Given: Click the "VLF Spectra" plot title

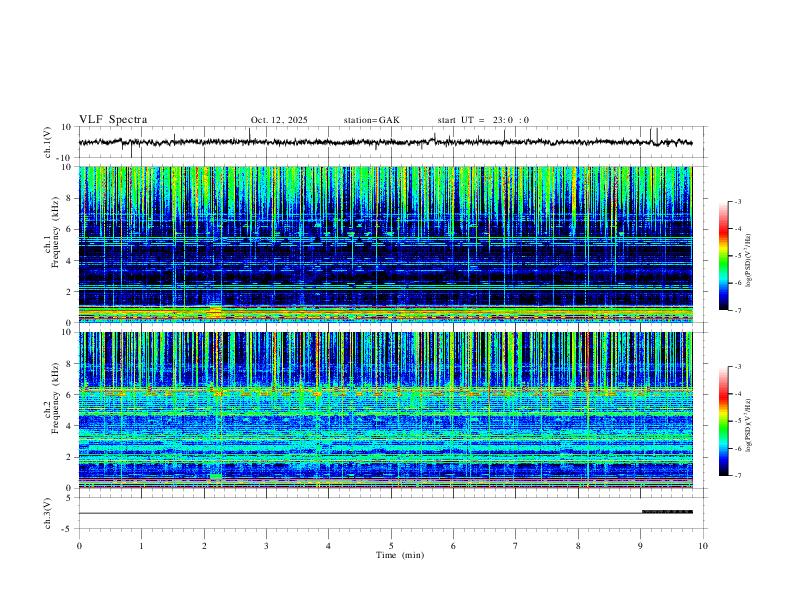Looking at the screenshot, I should [x=113, y=120].
